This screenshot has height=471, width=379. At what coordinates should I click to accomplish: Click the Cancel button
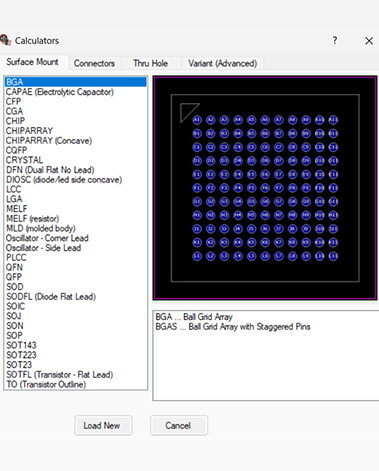(179, 425)
